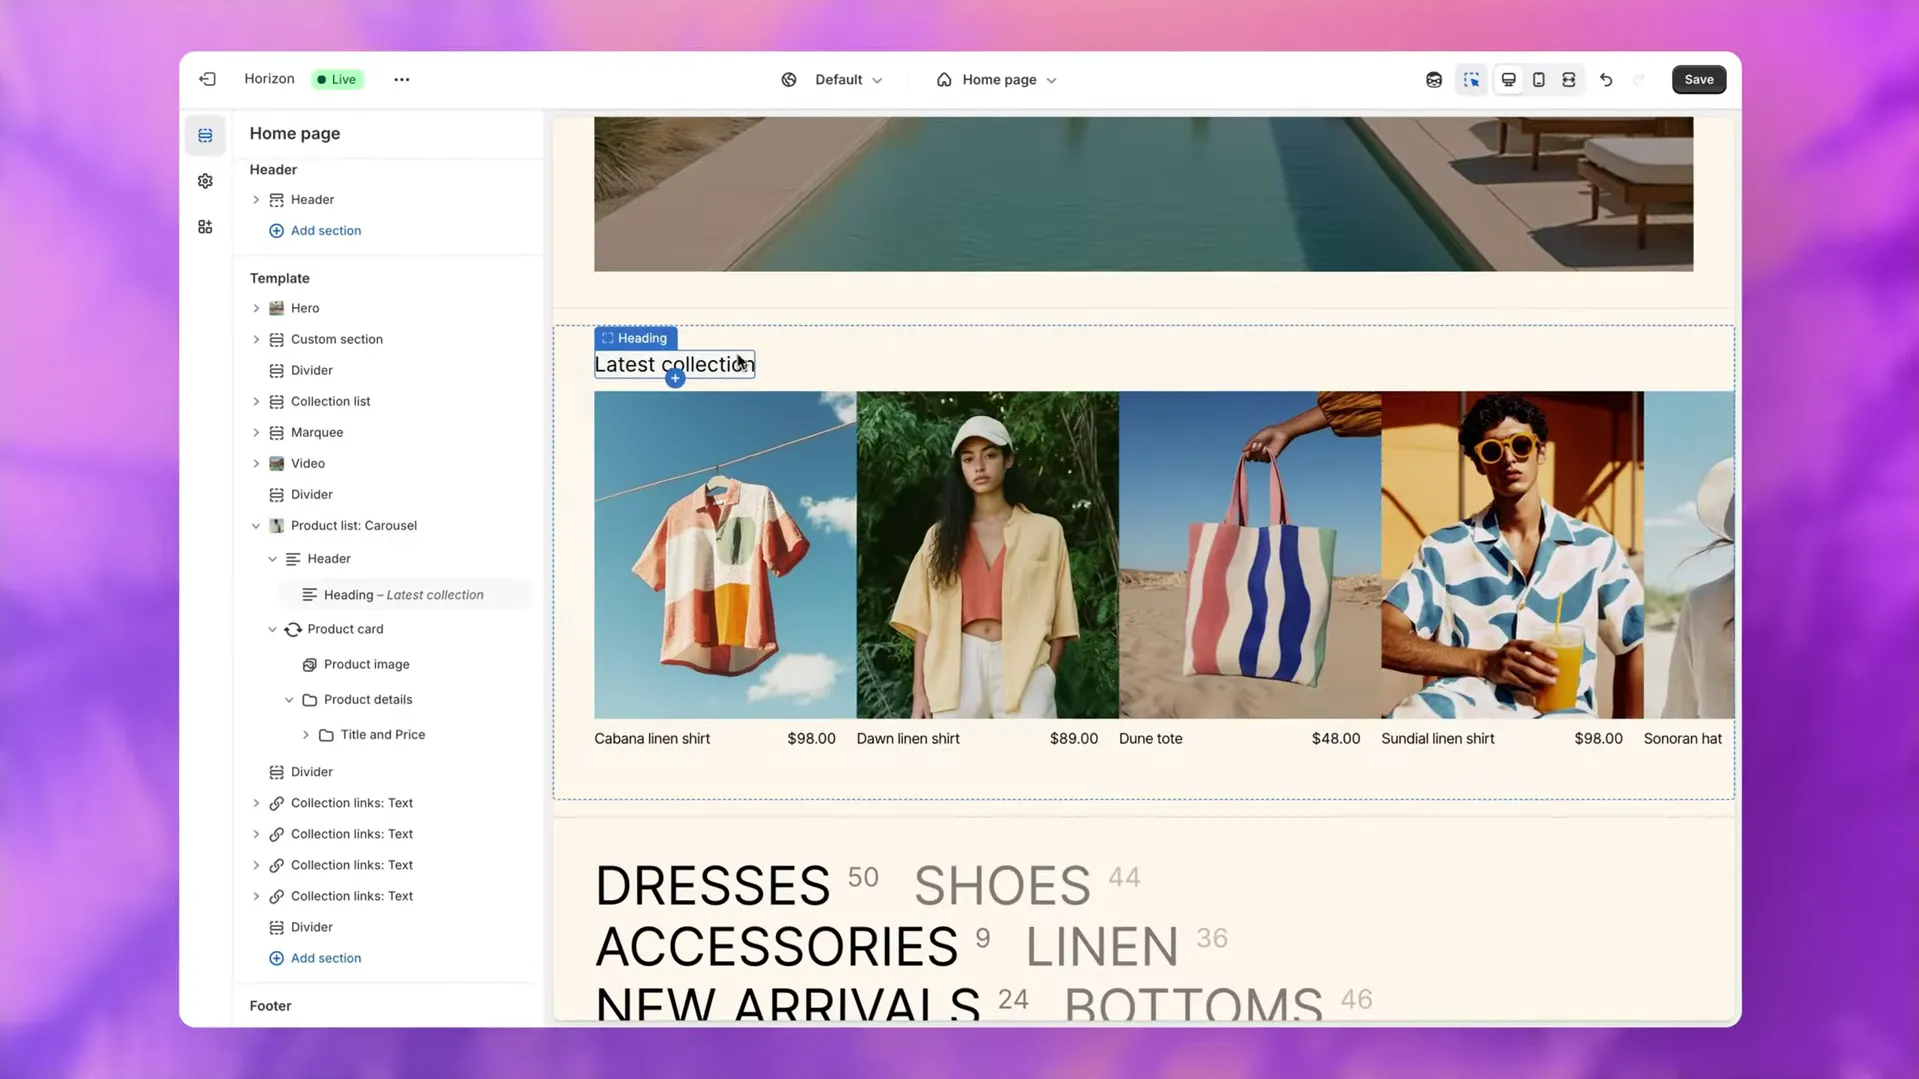This screenshot has height=1079, width=1919.
Task: Click Product list: Carousel thumbnail icon
Action: (276, 525)
